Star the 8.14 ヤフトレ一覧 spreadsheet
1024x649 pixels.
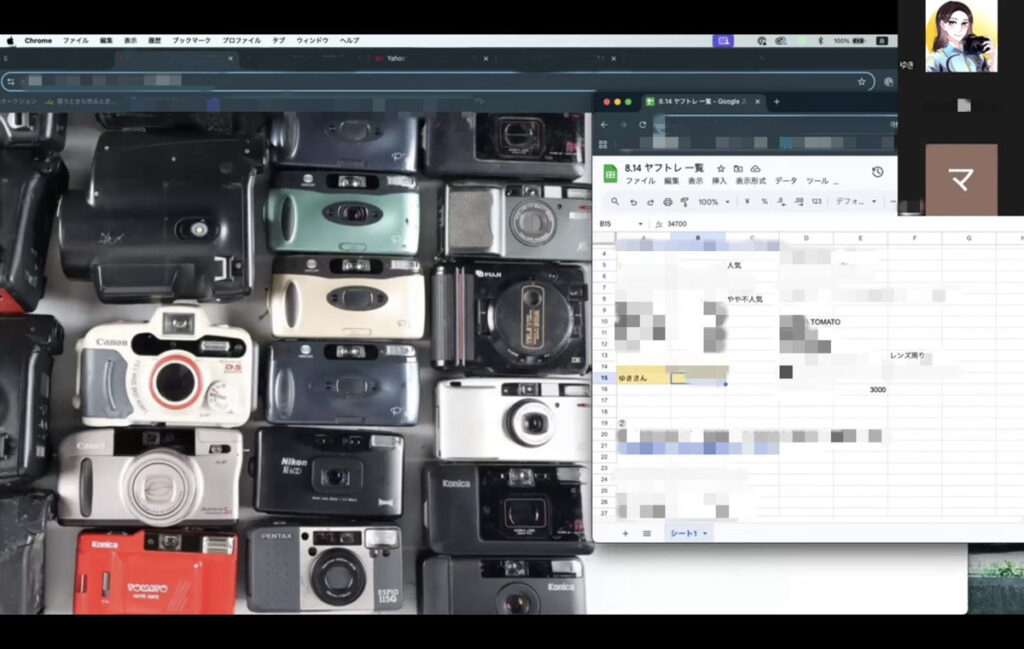click(720, 169)
